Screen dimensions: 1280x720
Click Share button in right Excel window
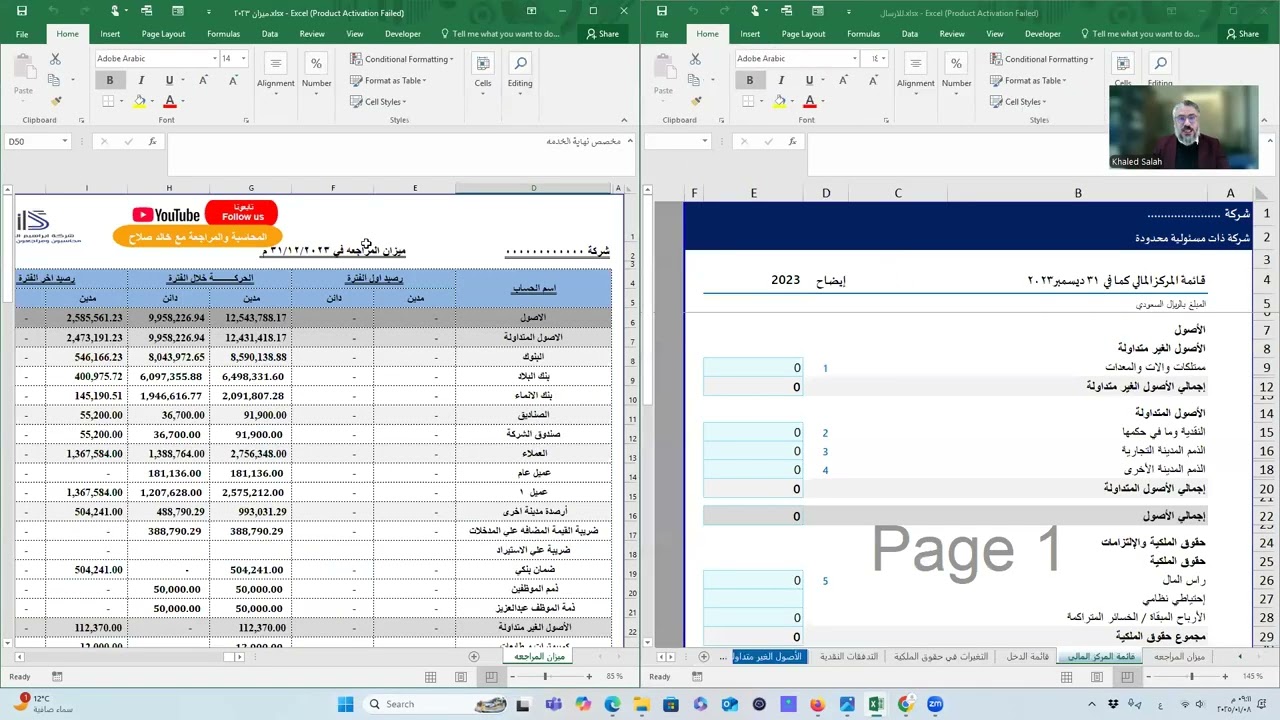(x=1242, y=33)
